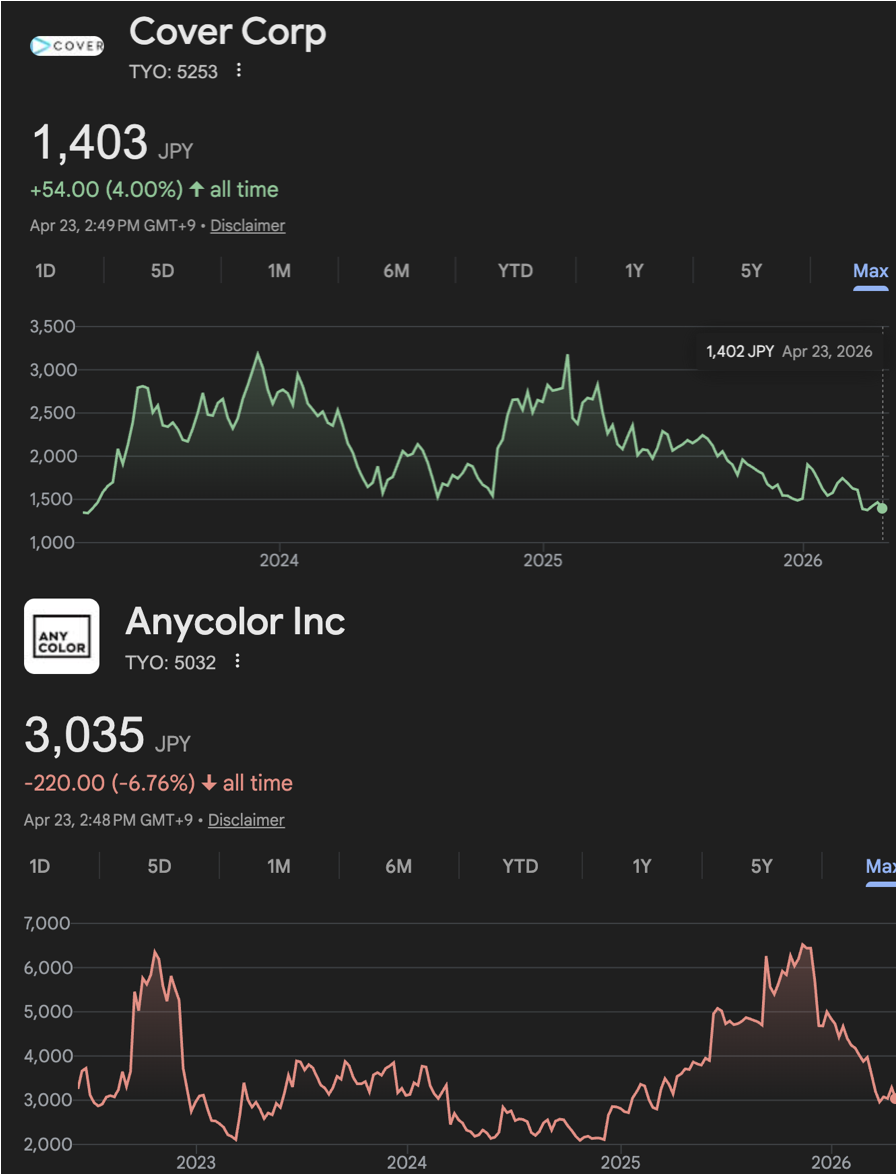The image size is (896, 1174).
Task: Click the 2026 label on Cover Corp chart
Action: coord(802,560)
